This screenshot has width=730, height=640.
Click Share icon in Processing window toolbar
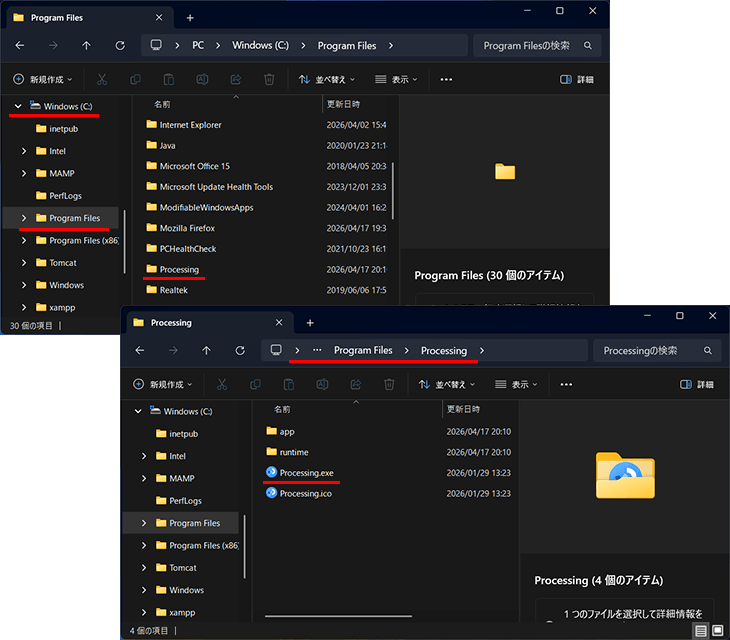pyautogui.click(x=356, y=384)
